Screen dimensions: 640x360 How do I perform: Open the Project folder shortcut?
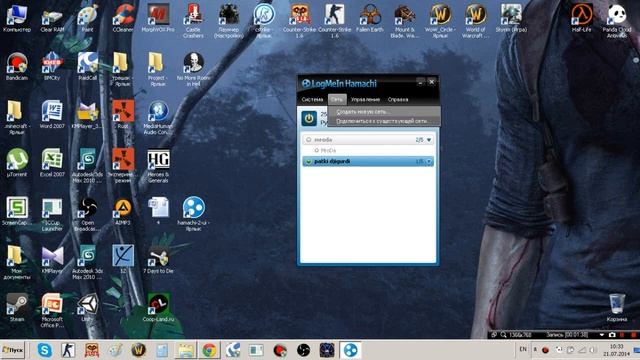click(158, 69)
